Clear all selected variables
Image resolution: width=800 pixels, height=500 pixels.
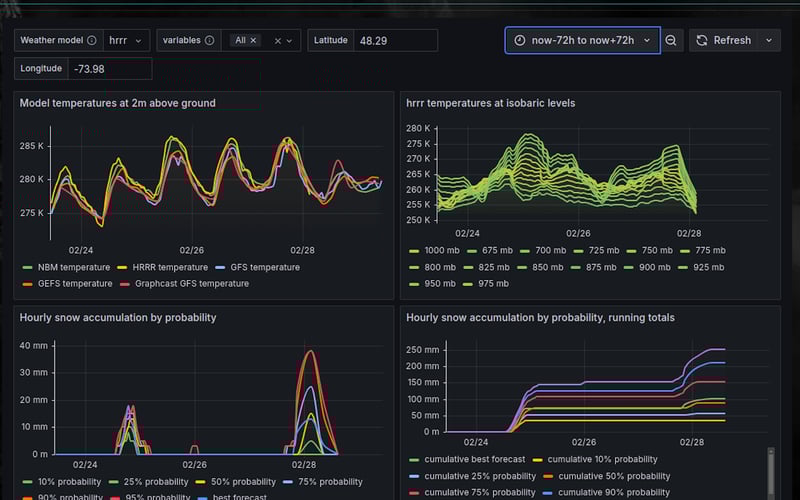pos(278,41)
